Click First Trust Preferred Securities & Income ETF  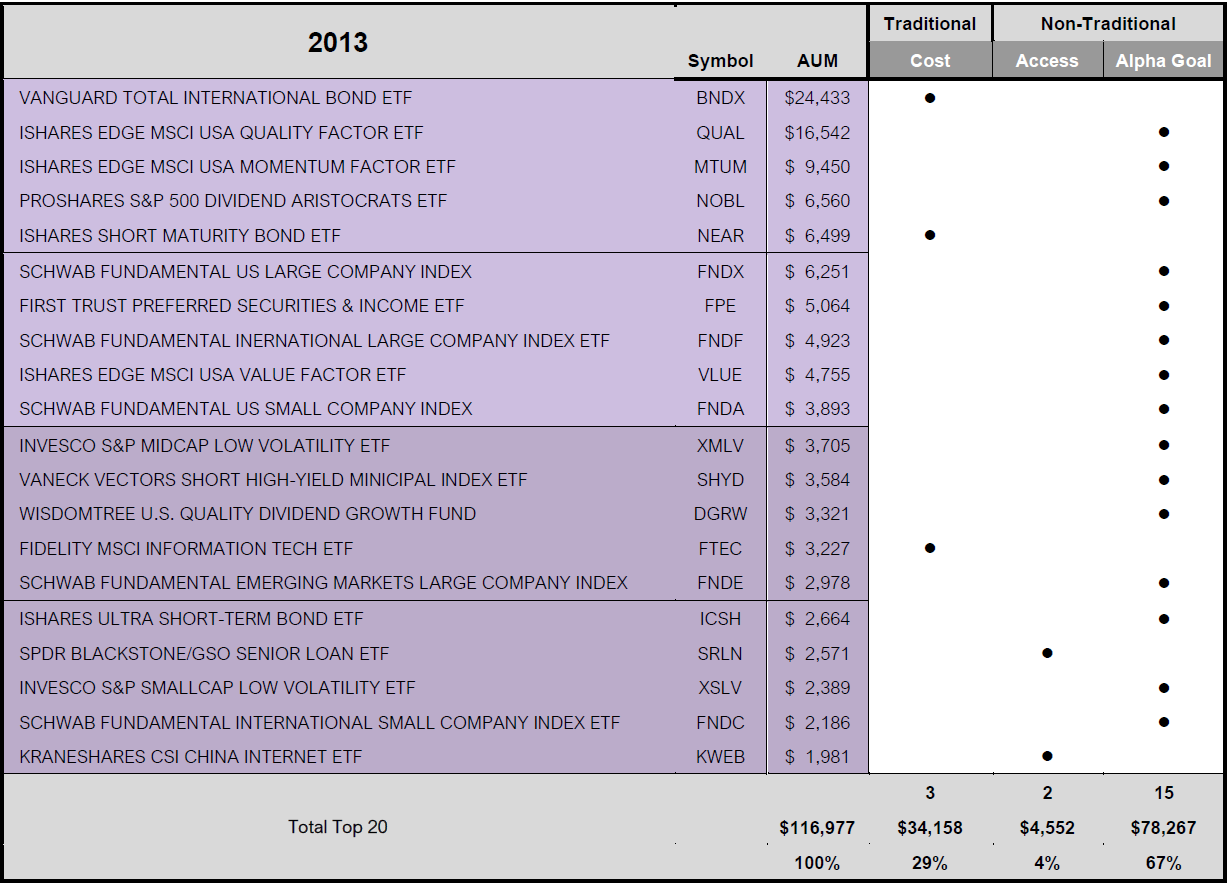point(242,305)
